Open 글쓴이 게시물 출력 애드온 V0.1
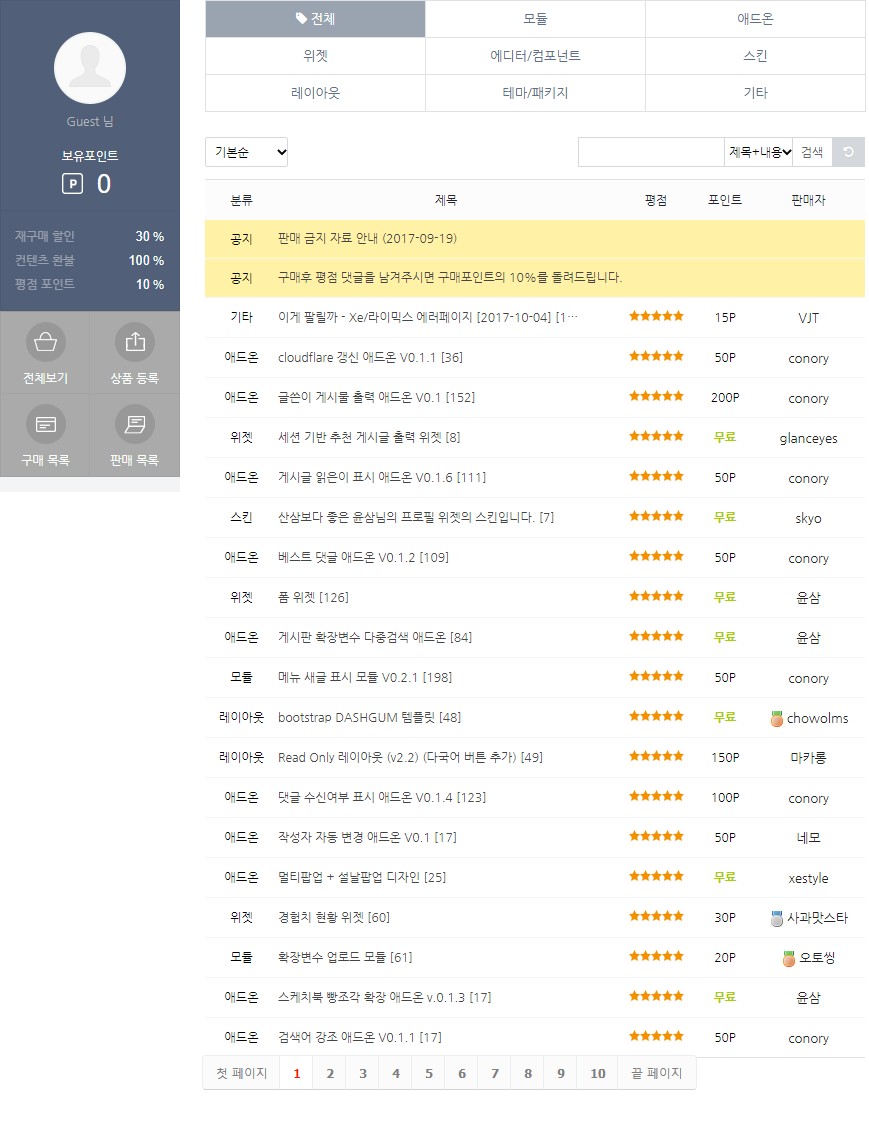 (x=377, y=397)
